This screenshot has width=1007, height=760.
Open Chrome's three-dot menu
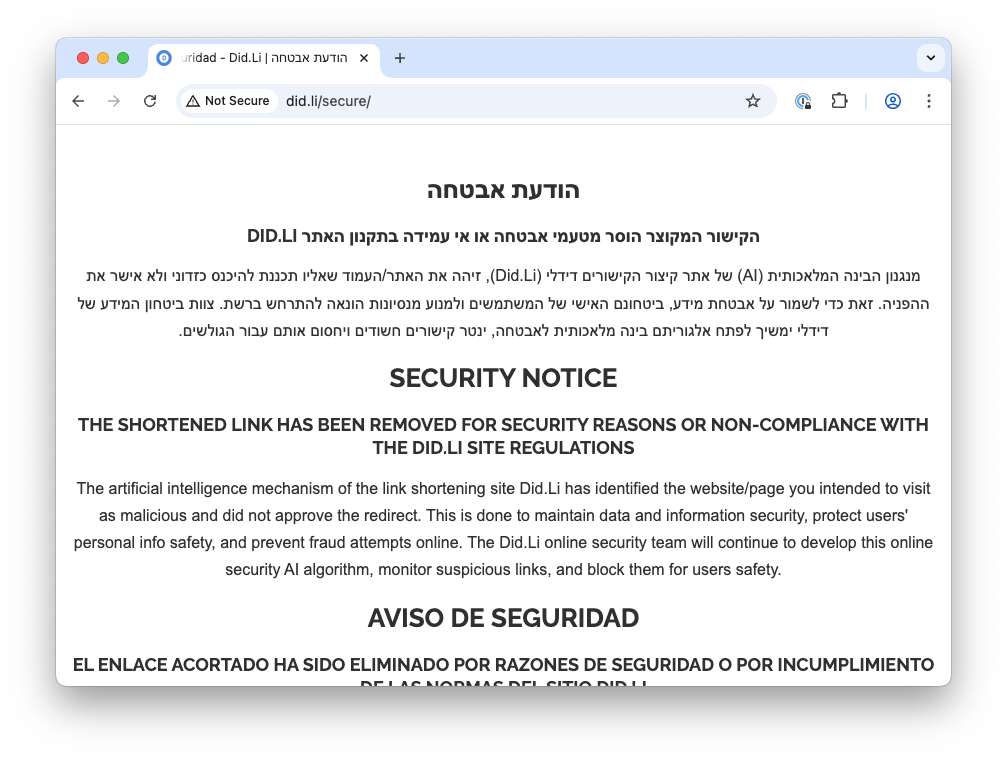pos(929,101)
